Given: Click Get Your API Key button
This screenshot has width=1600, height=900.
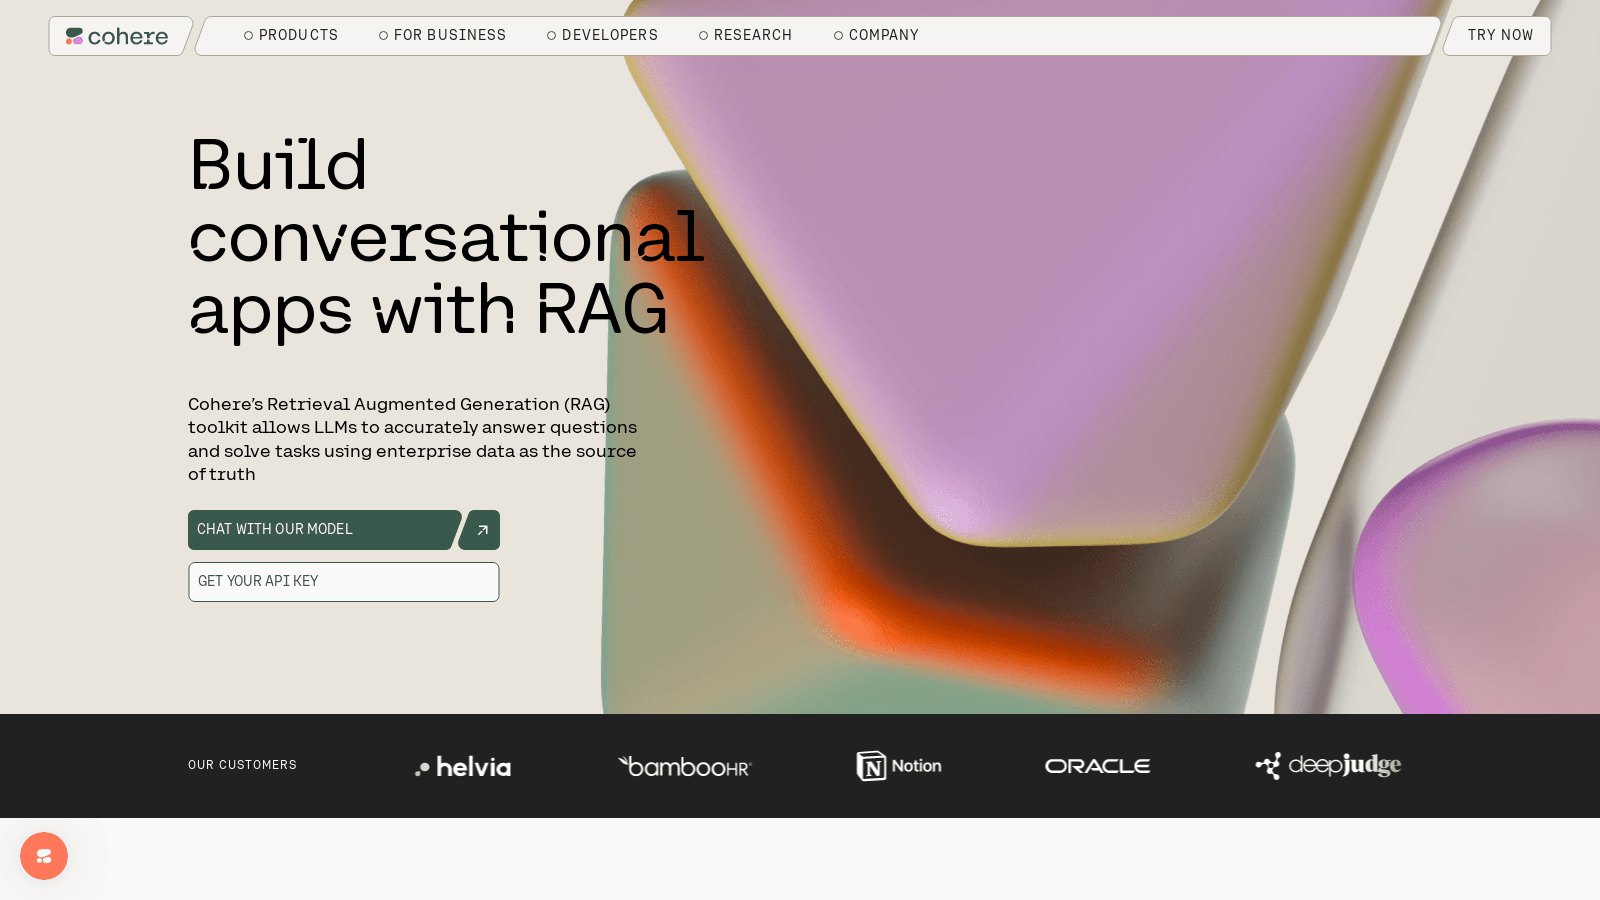Looking at the screenshot, I should click(x=344, y=582).
